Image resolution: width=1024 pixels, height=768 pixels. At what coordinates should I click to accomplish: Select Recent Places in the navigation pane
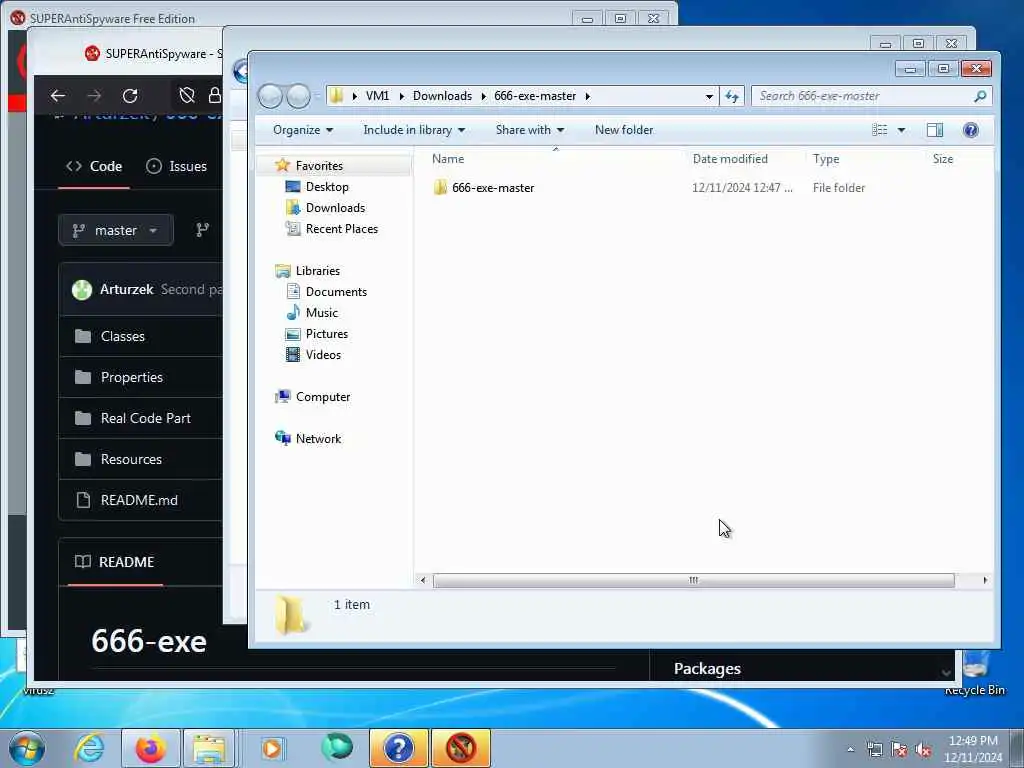(342, 229)
